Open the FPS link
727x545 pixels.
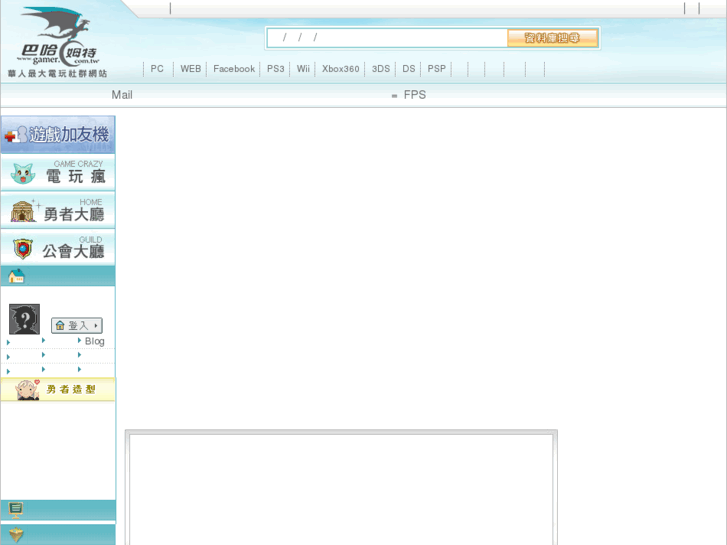(x=414, y=95)
